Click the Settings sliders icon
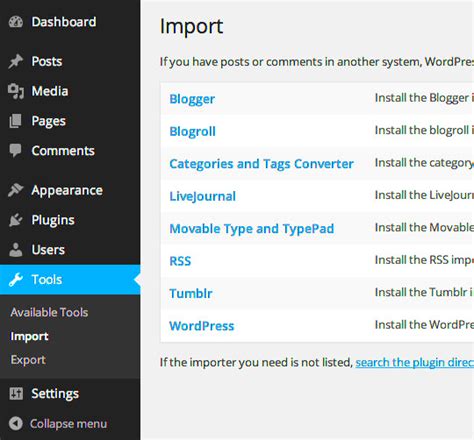 (x=16, y=394)
